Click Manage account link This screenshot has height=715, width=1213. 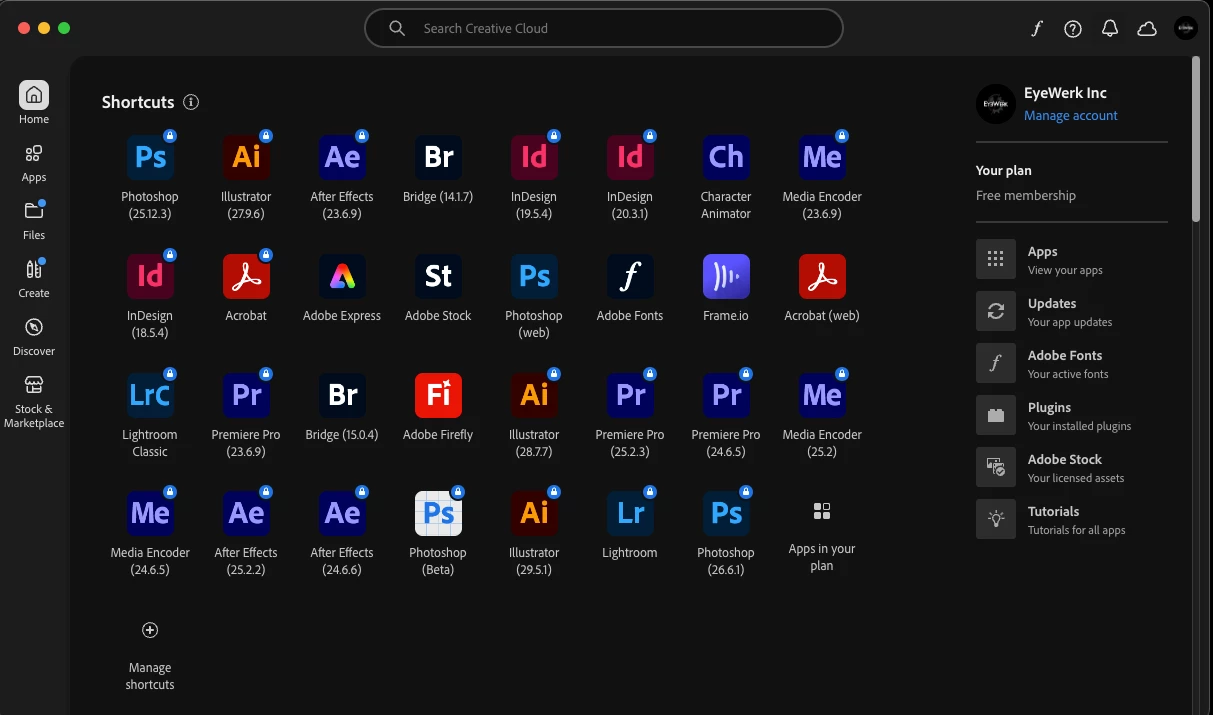click(x=1071, y=116)
